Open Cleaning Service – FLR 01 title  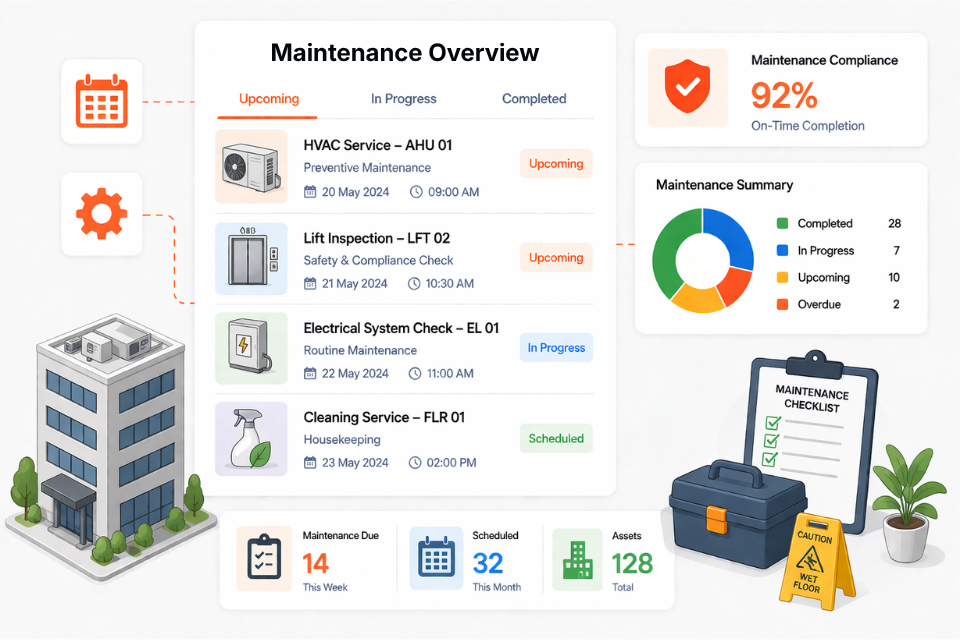pyautogui.click(x=384, y=417)
